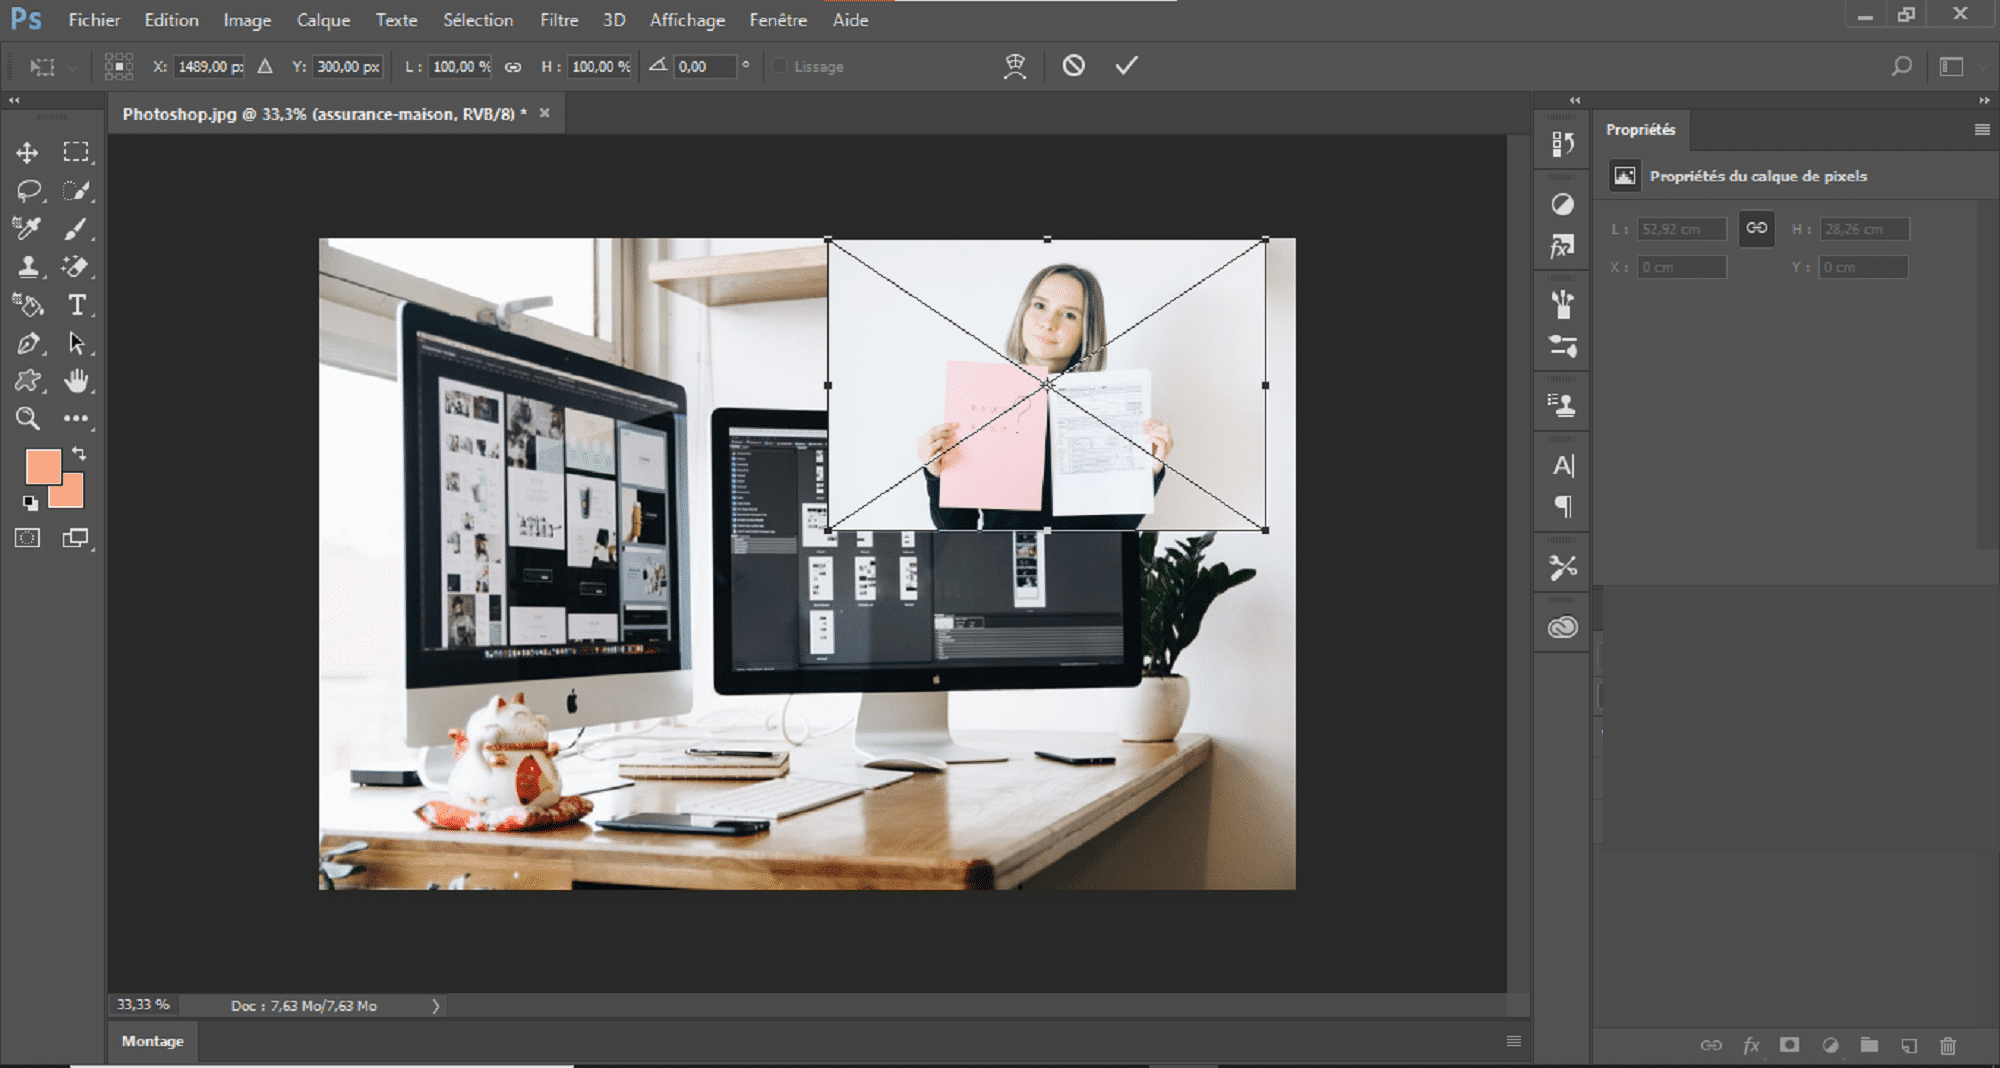Edit the rotation angle field
This screenshot has height=1068, width=2000.
(705, 67)
